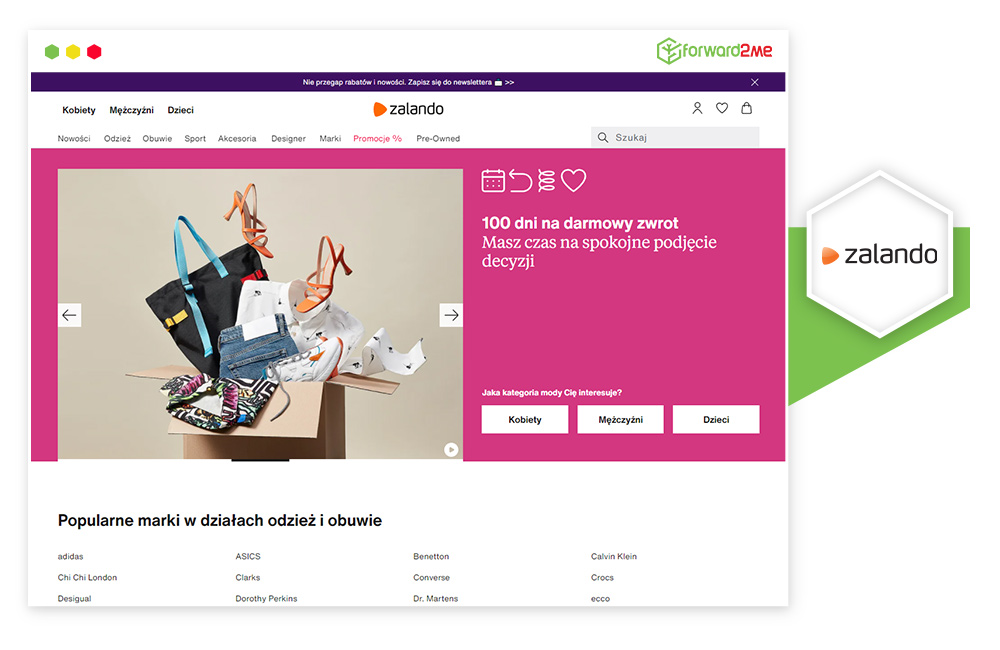
Task: Click the Dzieci category button
Action: pos(716,420)
